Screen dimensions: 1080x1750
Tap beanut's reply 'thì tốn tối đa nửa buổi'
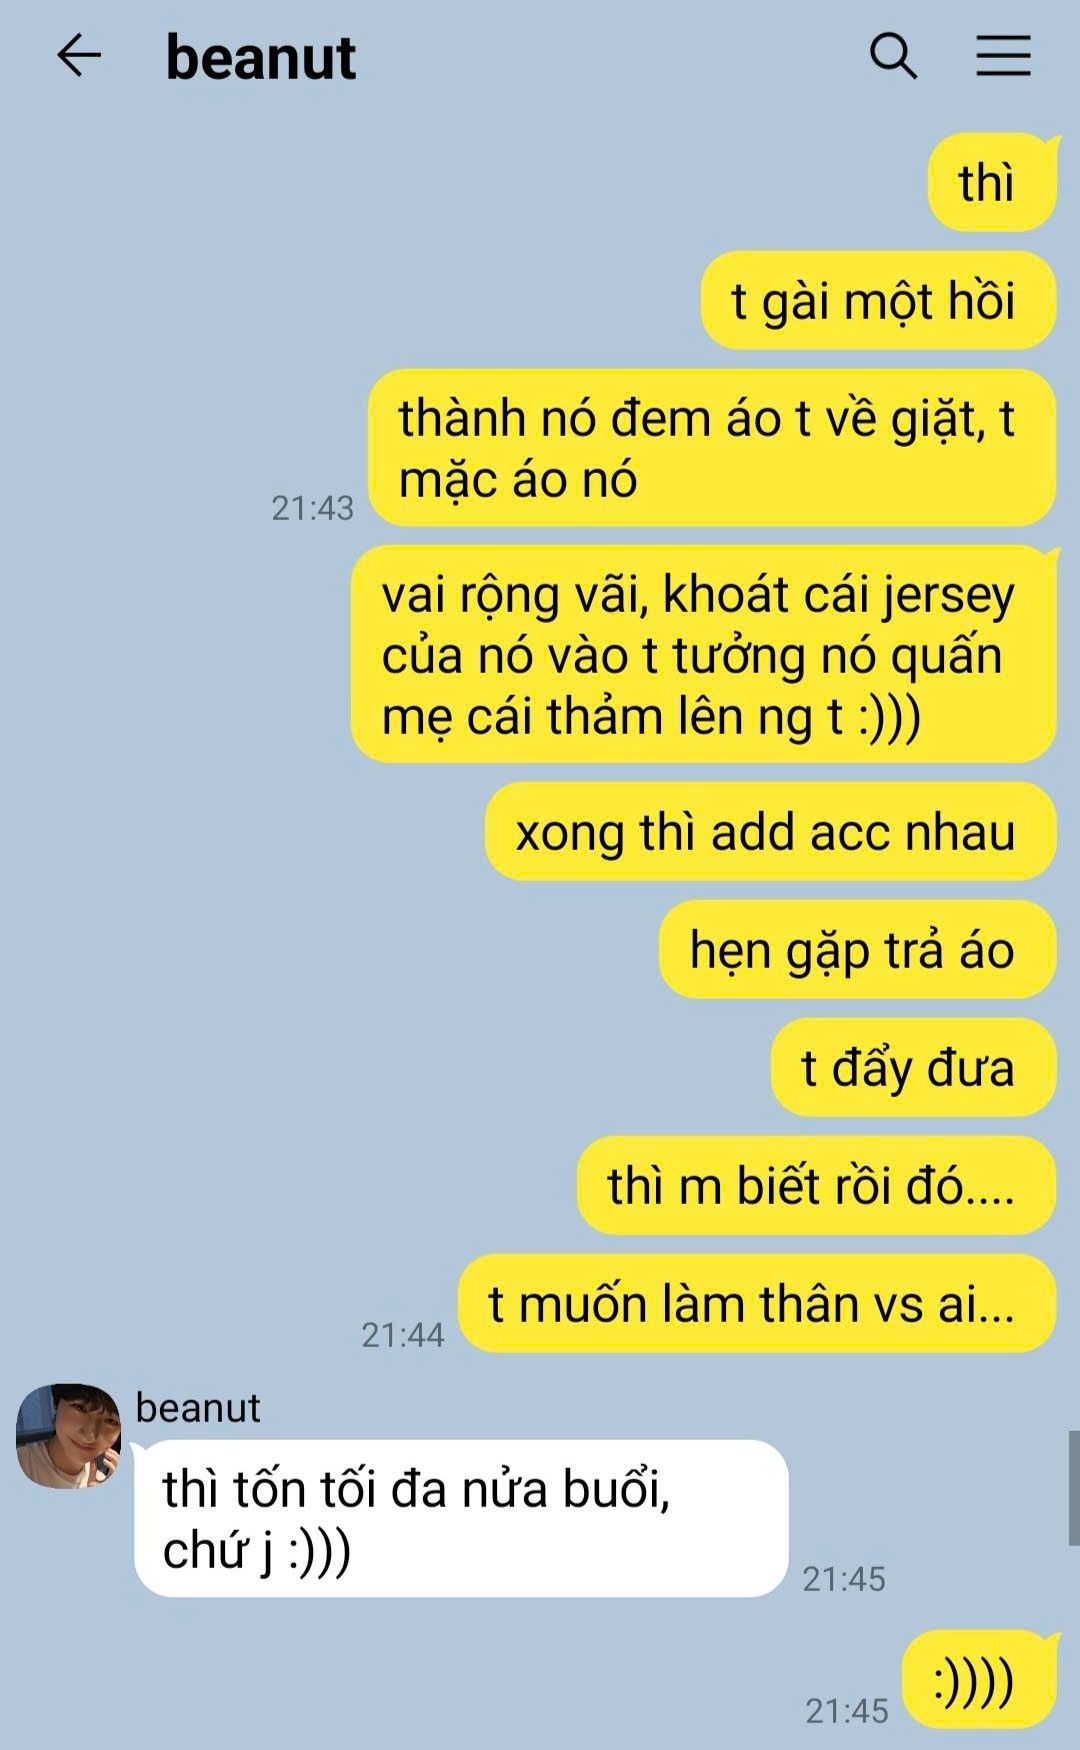tap(461, 1519)
